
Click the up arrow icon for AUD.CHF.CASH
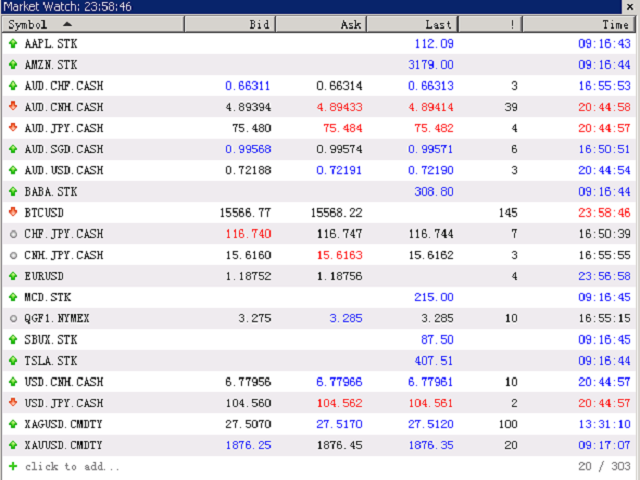(13, 86)
